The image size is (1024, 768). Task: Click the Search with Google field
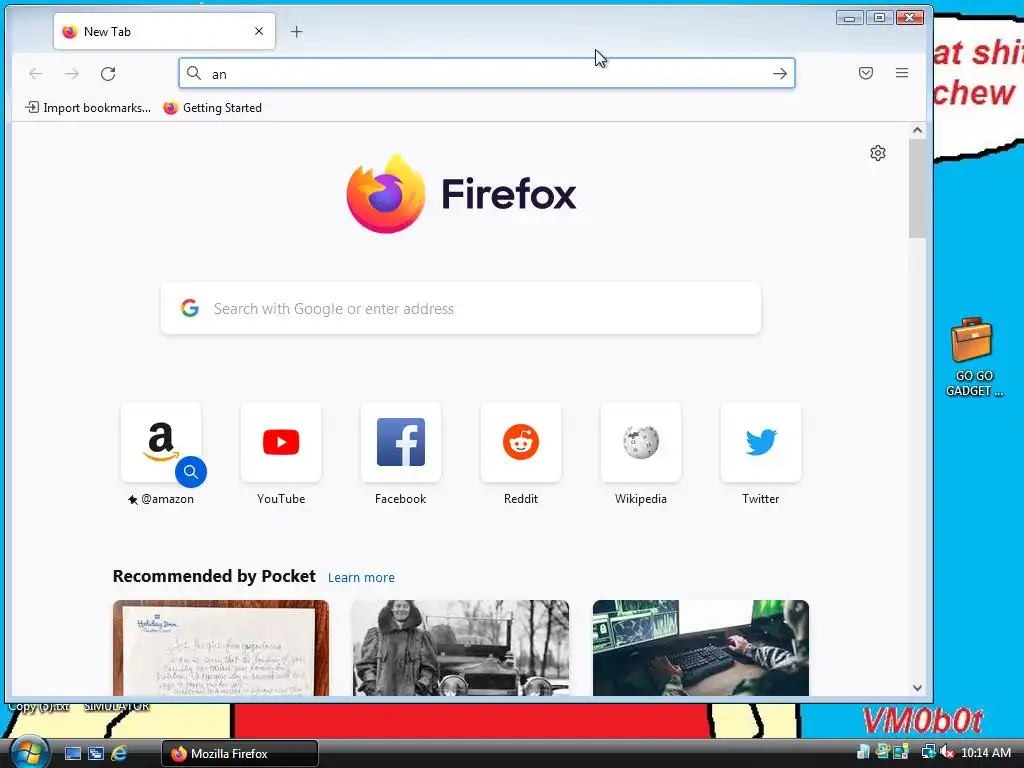461,308
